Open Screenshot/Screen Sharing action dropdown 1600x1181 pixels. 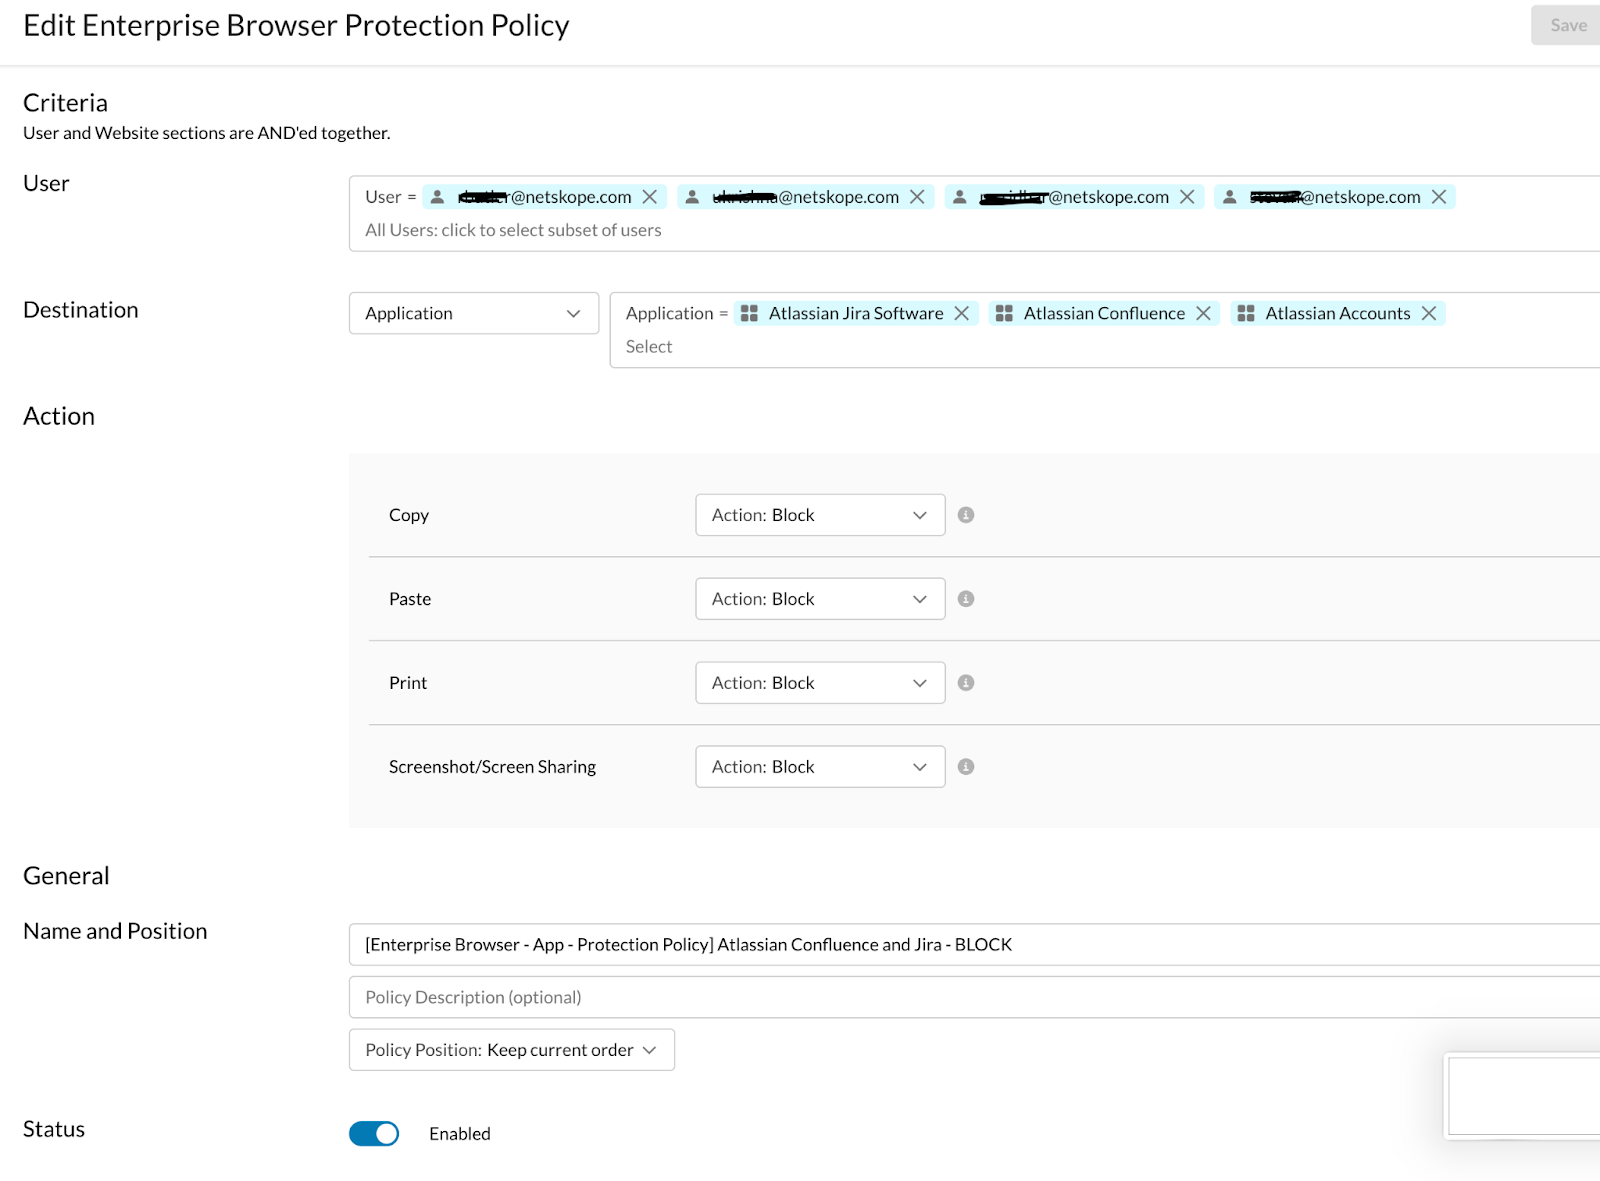click(x=820, y=767)
